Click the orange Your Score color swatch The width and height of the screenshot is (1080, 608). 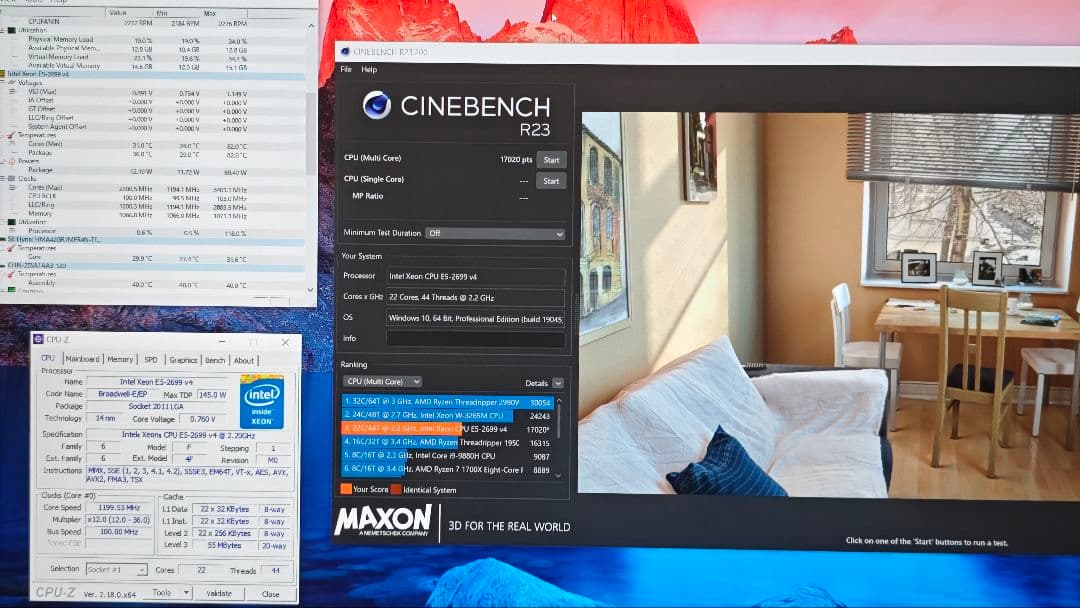tap(345, 489)
